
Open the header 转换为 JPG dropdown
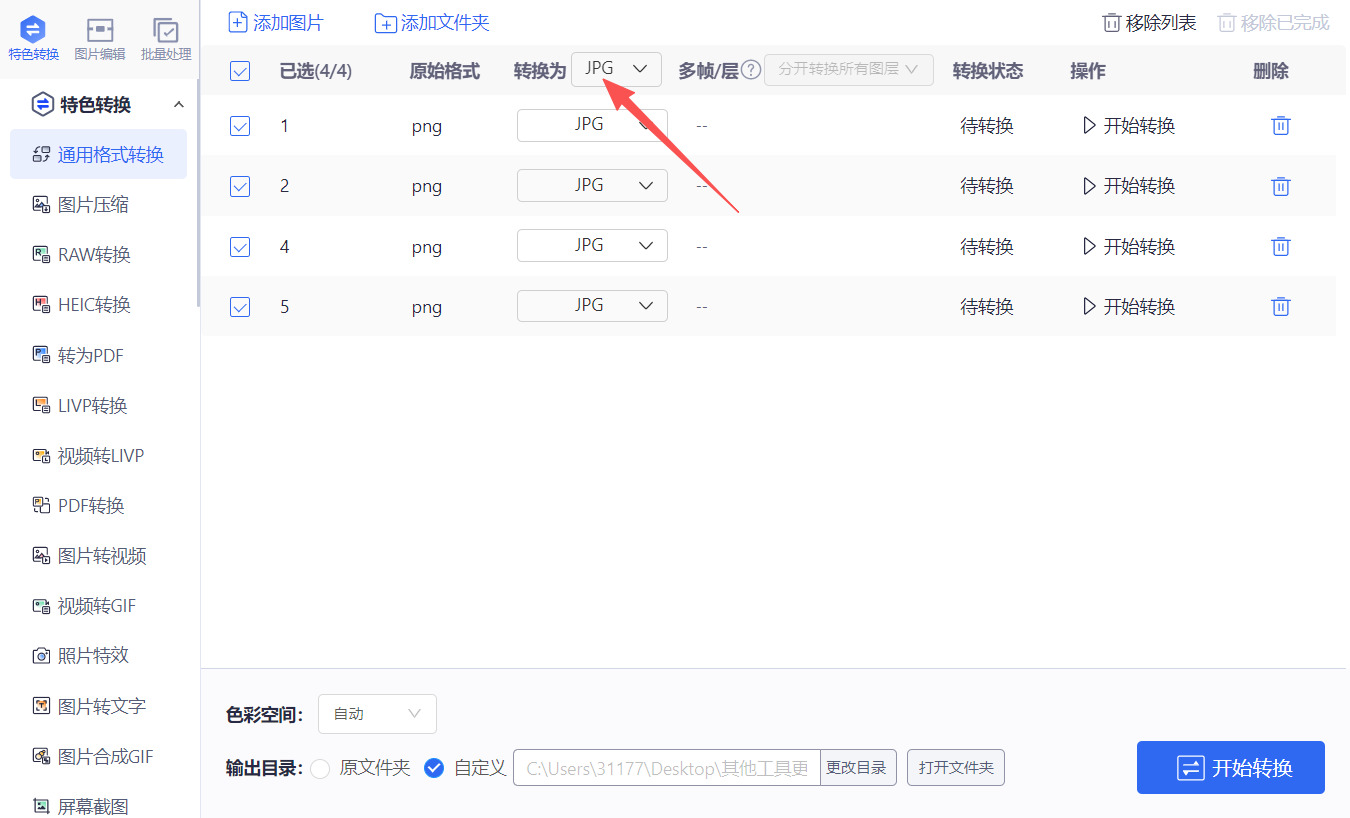tap(616, 69)
